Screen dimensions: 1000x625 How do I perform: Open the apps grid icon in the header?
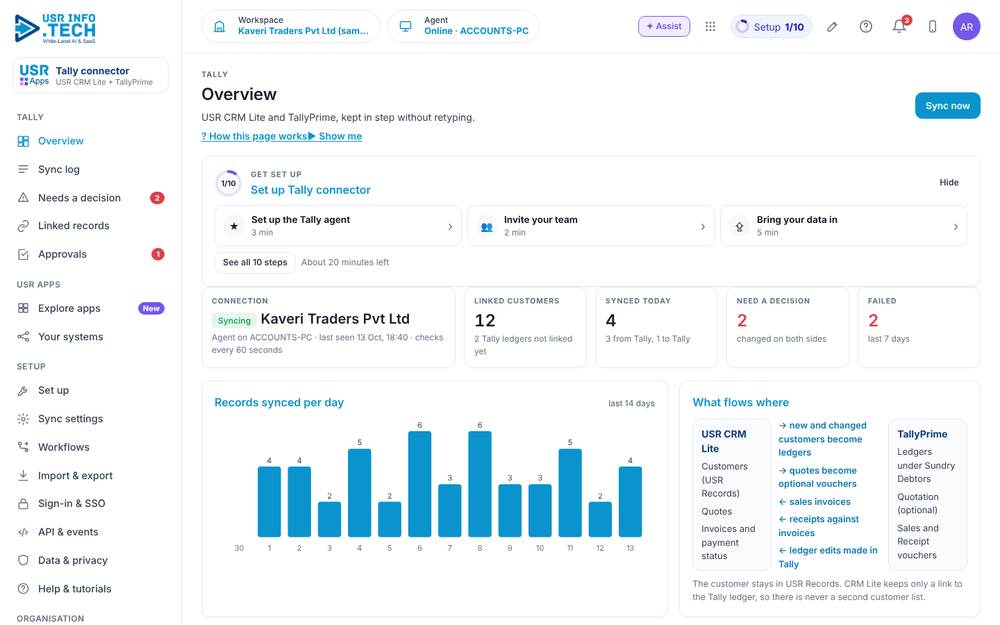(710, 26)
